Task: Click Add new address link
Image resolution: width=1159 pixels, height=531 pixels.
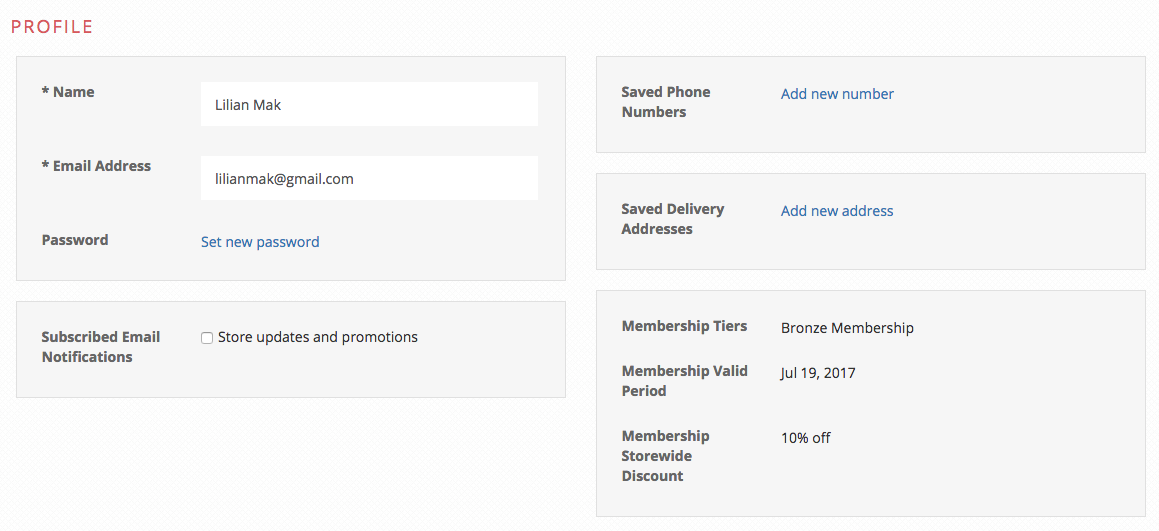Action: point(837,211)
